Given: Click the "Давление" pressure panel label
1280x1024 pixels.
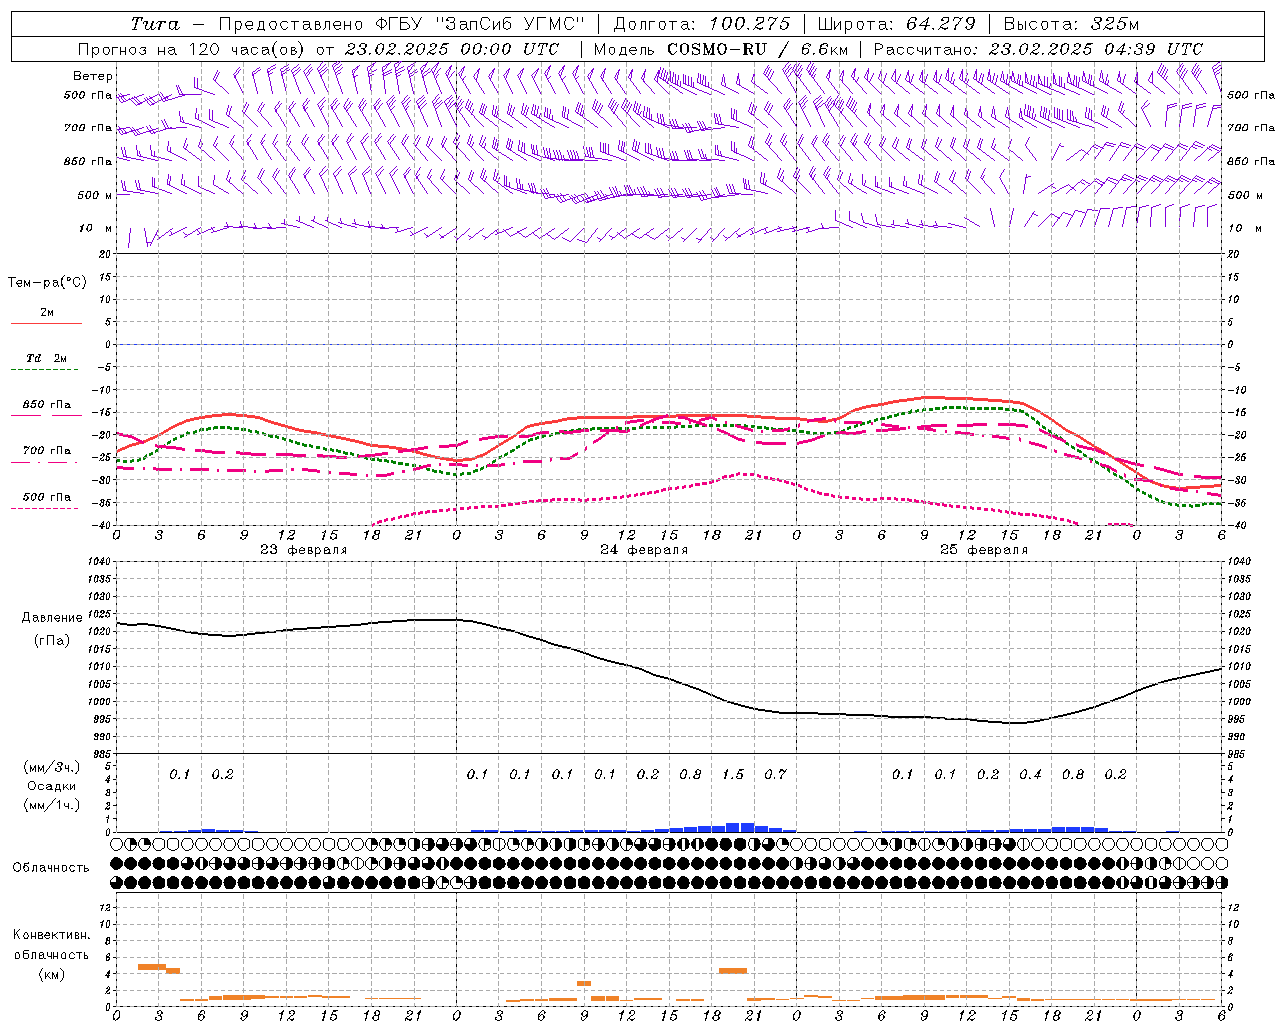Looking at the screenshot, I should point(50,618).
